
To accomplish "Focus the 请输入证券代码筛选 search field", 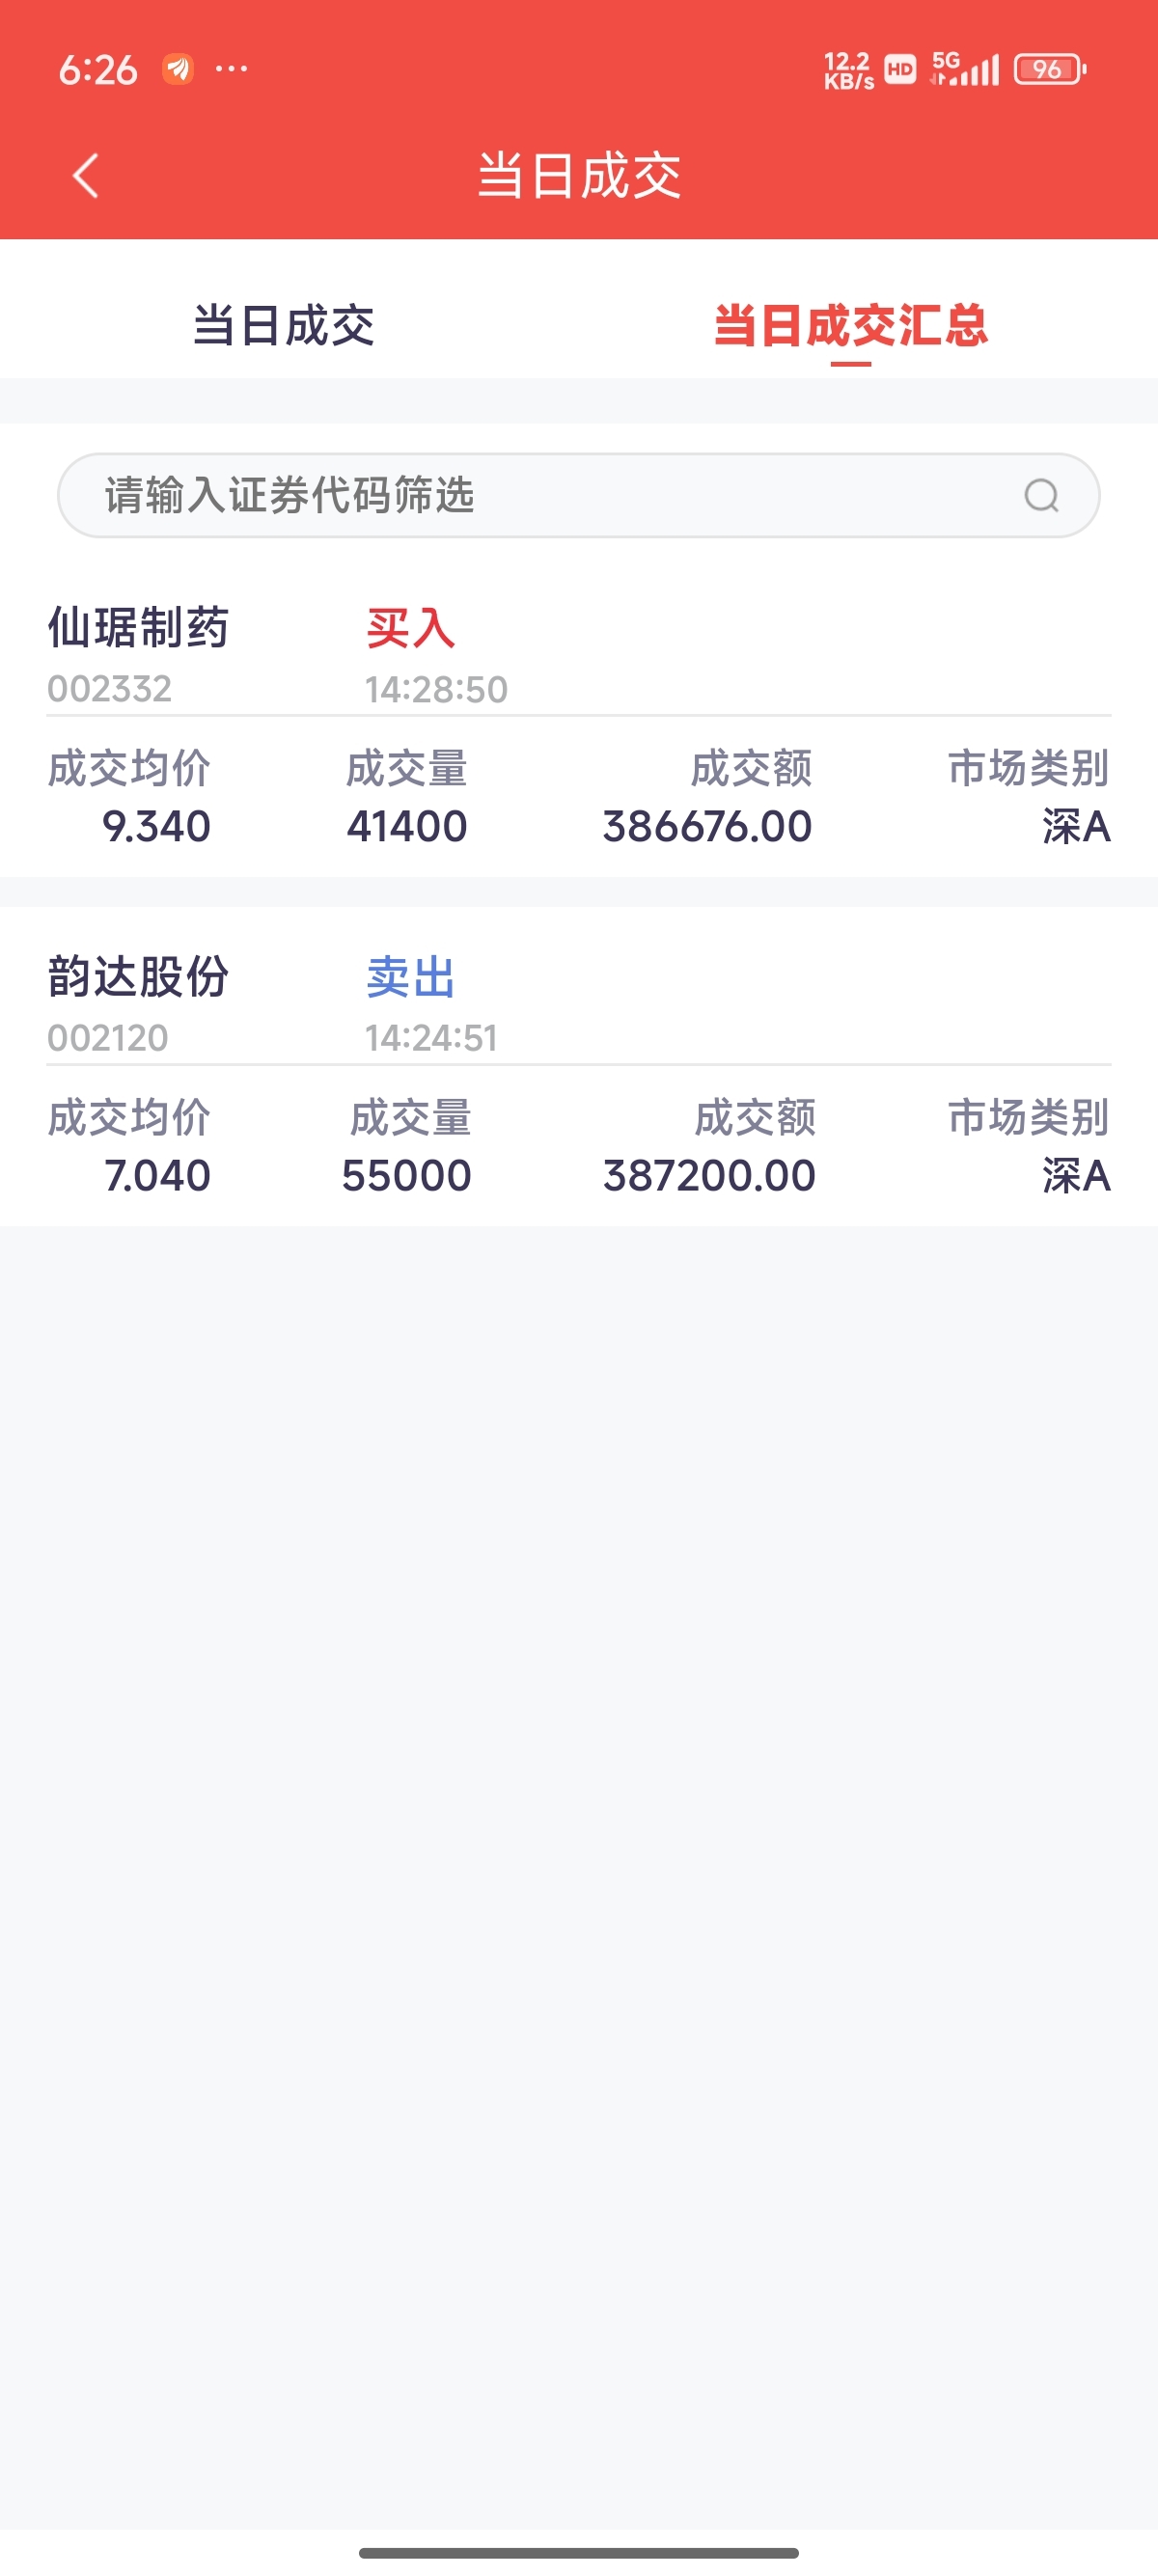I will (540, 495).
